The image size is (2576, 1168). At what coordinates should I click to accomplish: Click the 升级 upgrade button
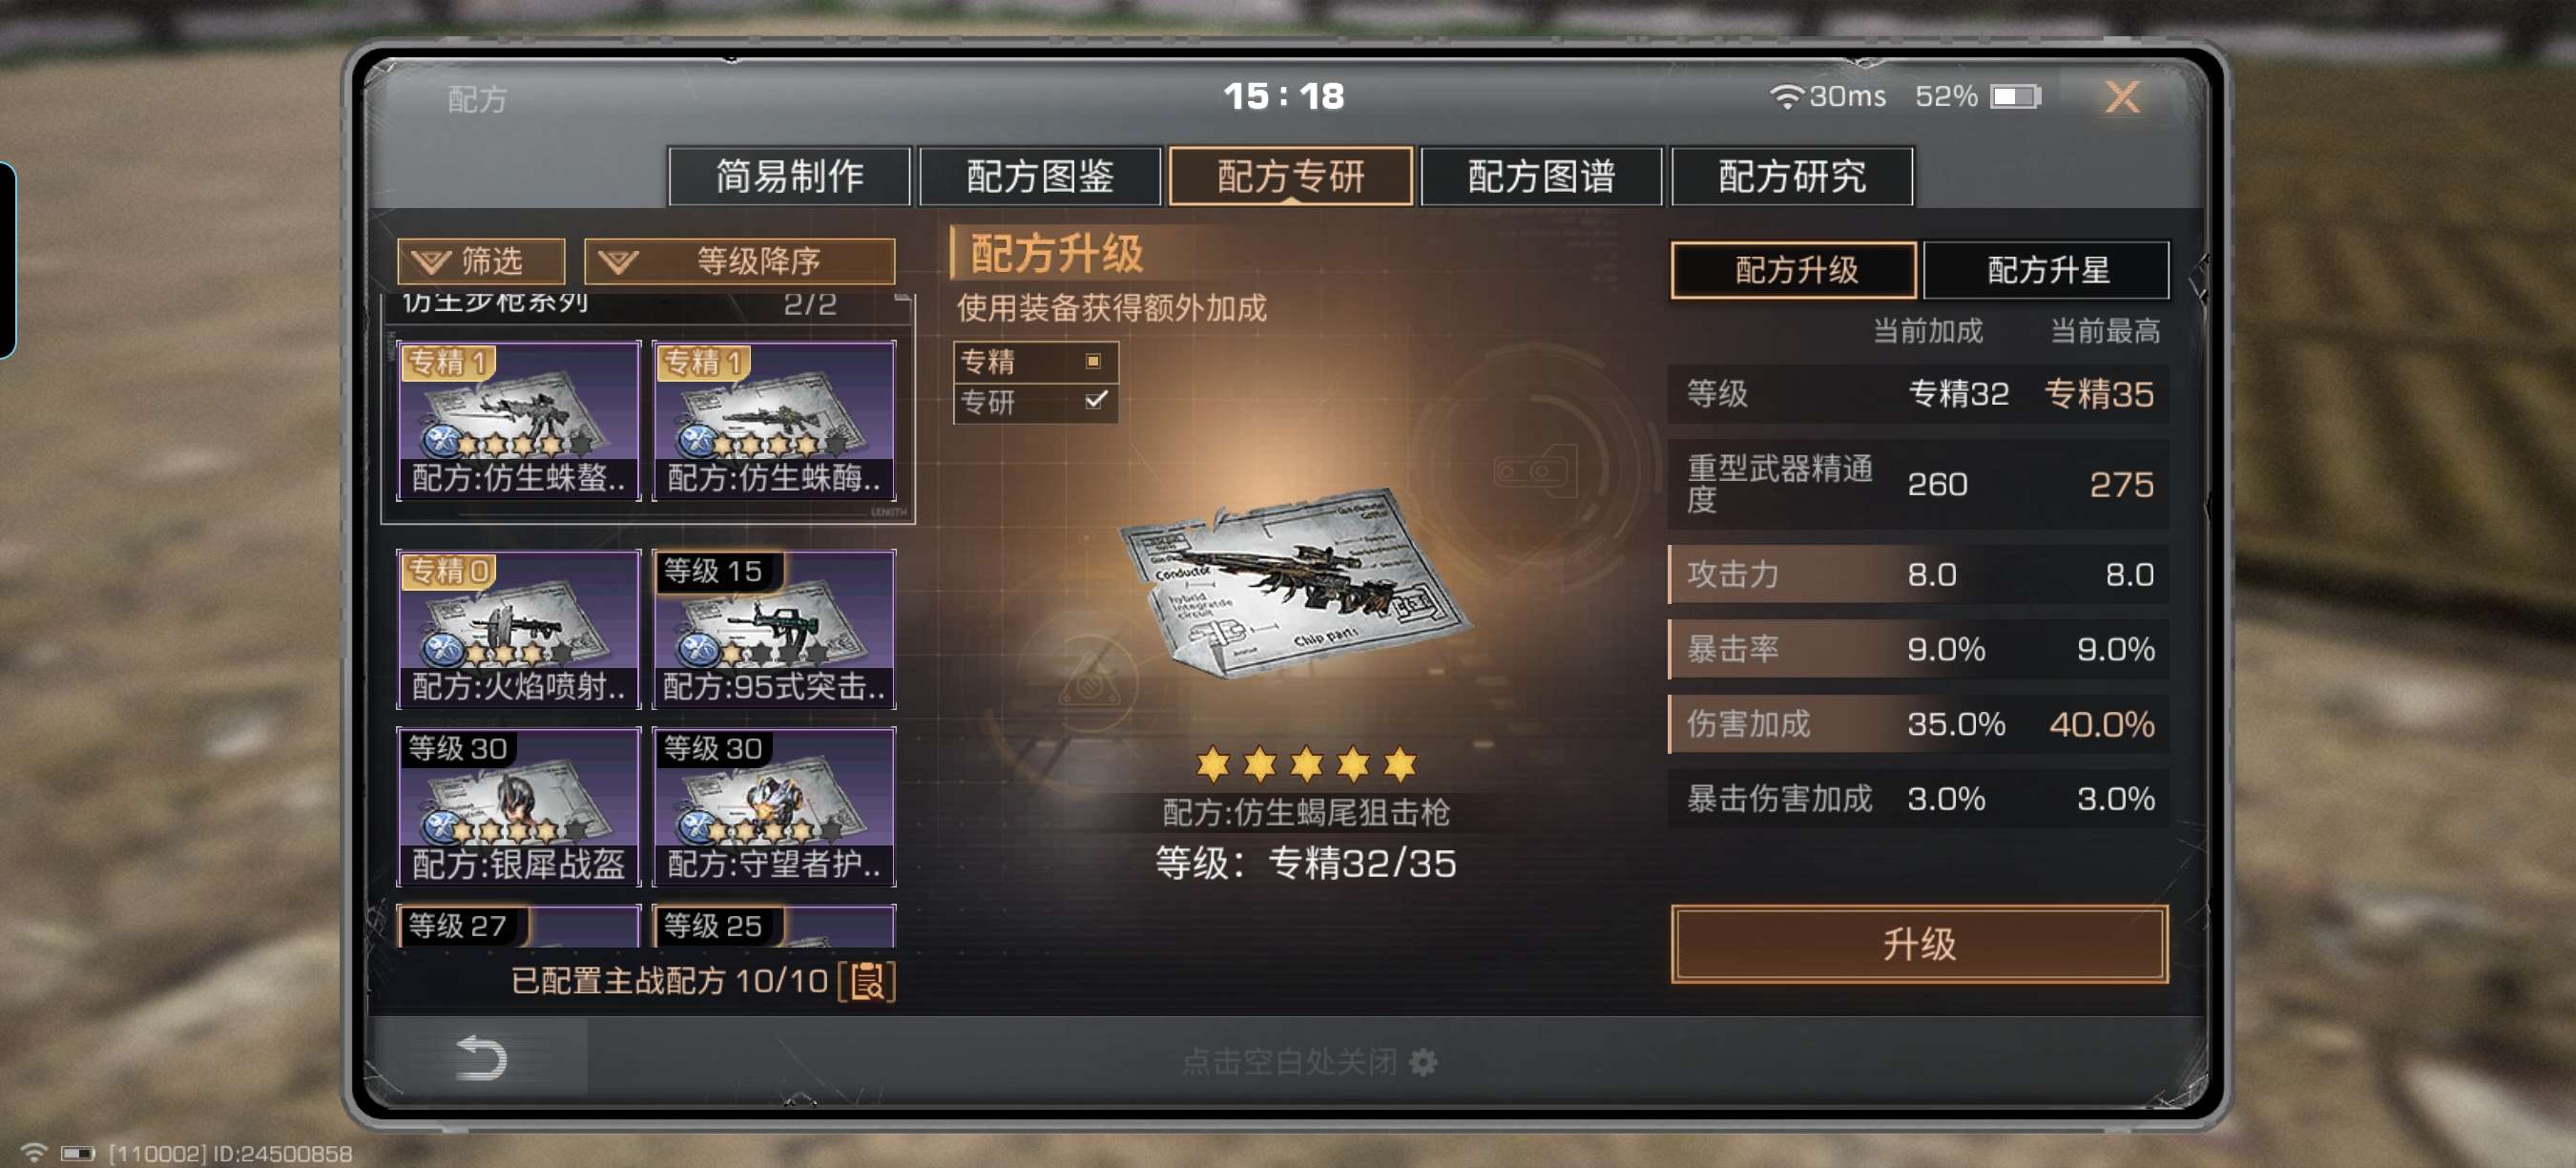[x=1918, y=944]
